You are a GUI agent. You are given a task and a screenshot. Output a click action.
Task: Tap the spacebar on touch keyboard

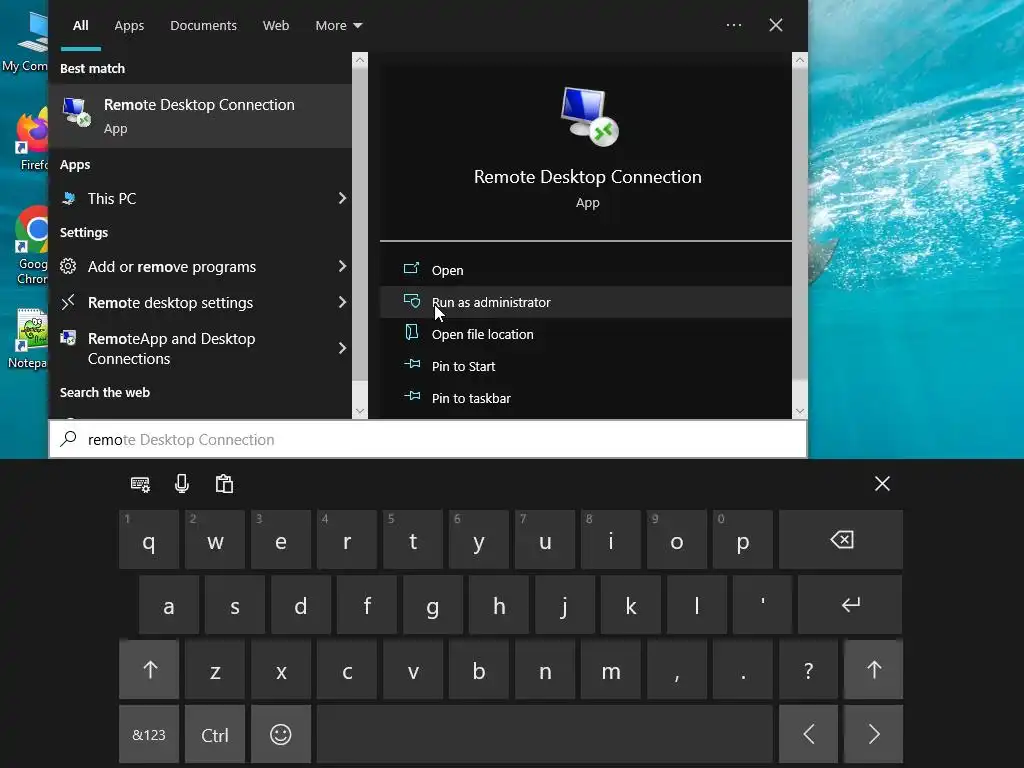545,734
